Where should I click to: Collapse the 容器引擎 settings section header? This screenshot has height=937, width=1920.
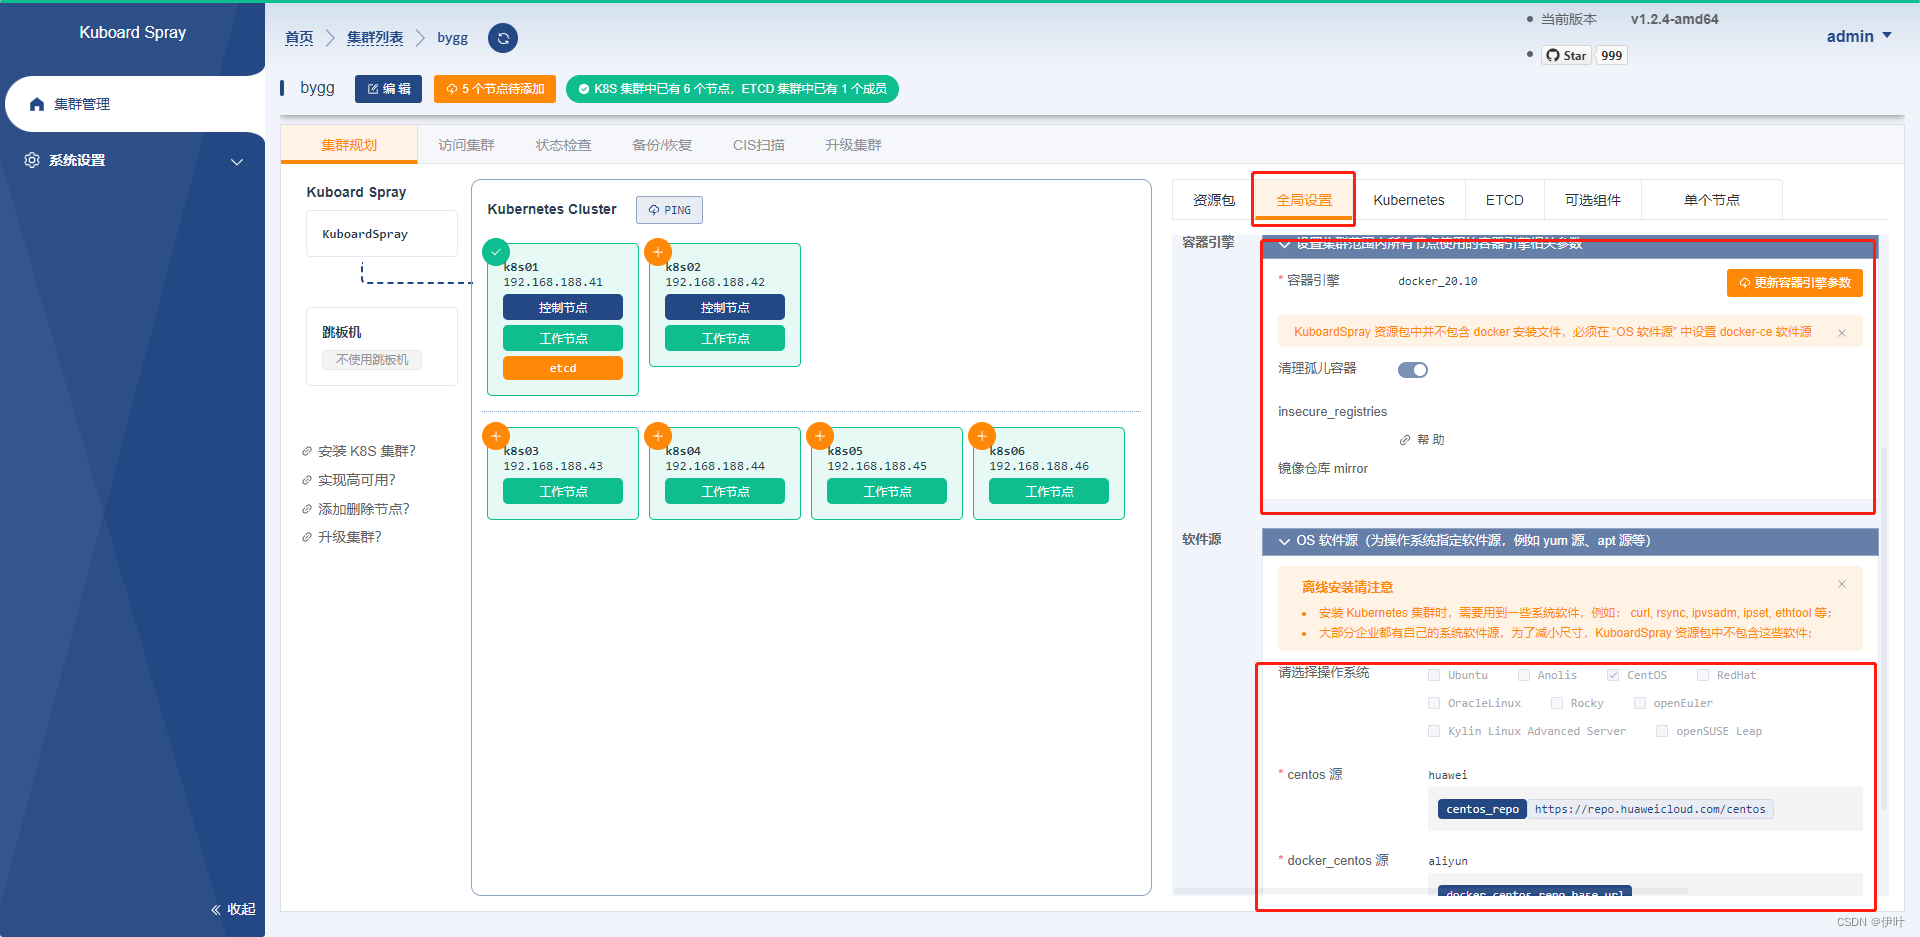tap(1571, 246)
